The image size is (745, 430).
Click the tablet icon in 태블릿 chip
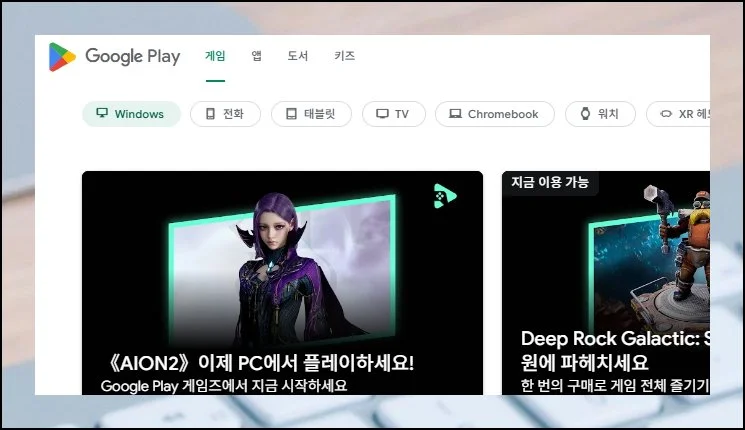coord(291,114)
